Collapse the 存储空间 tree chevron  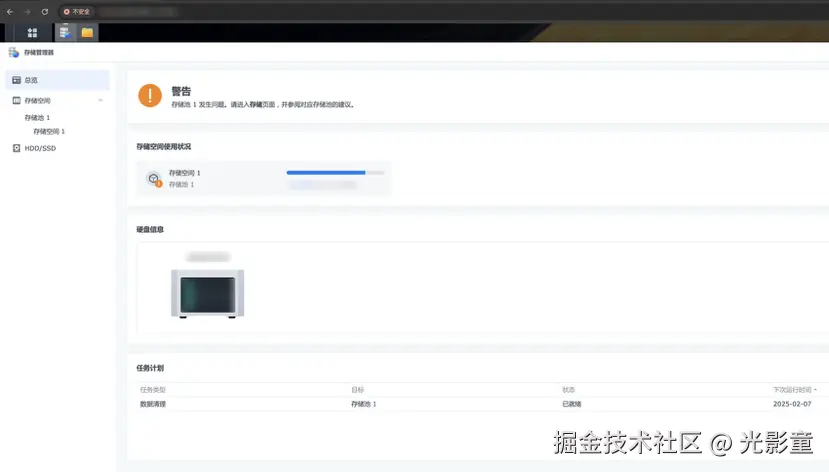coord(100,100)
